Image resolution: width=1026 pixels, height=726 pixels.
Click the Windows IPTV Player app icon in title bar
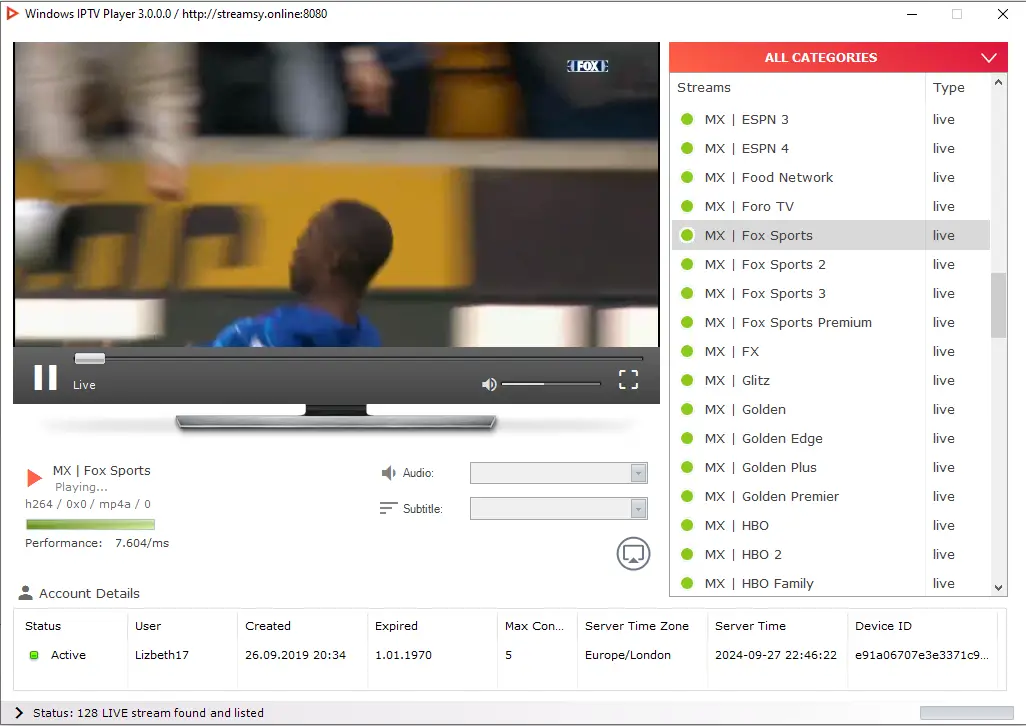tap(12, 13)
